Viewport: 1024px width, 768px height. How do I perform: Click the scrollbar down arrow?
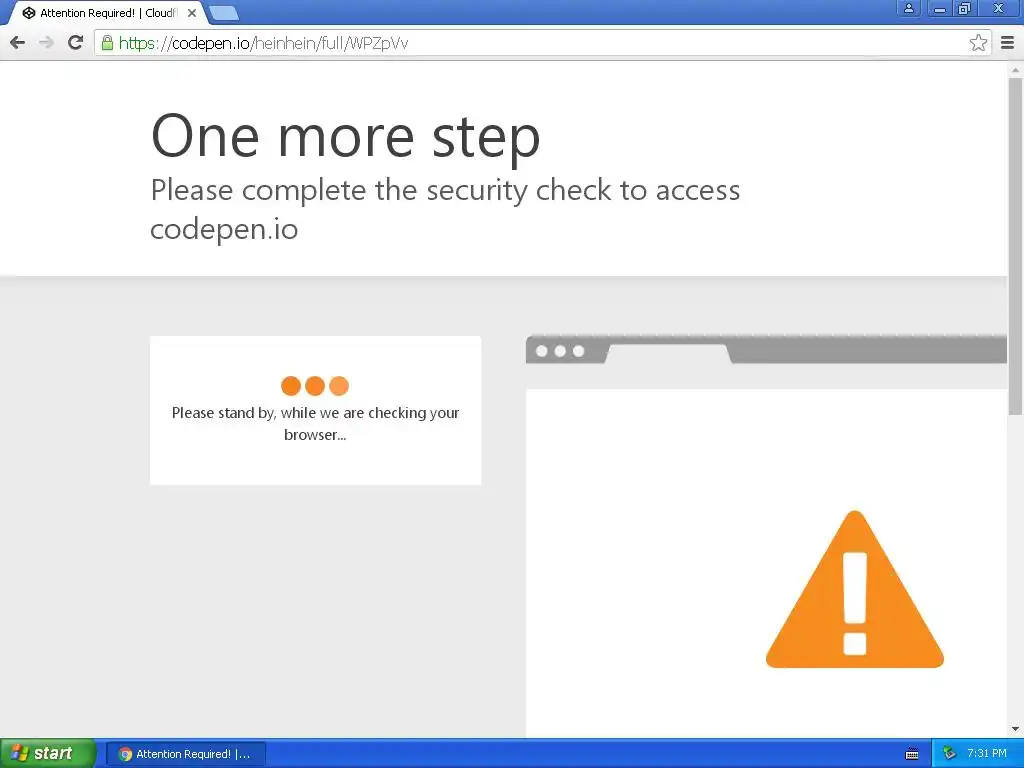click(x=1016, y=729)
